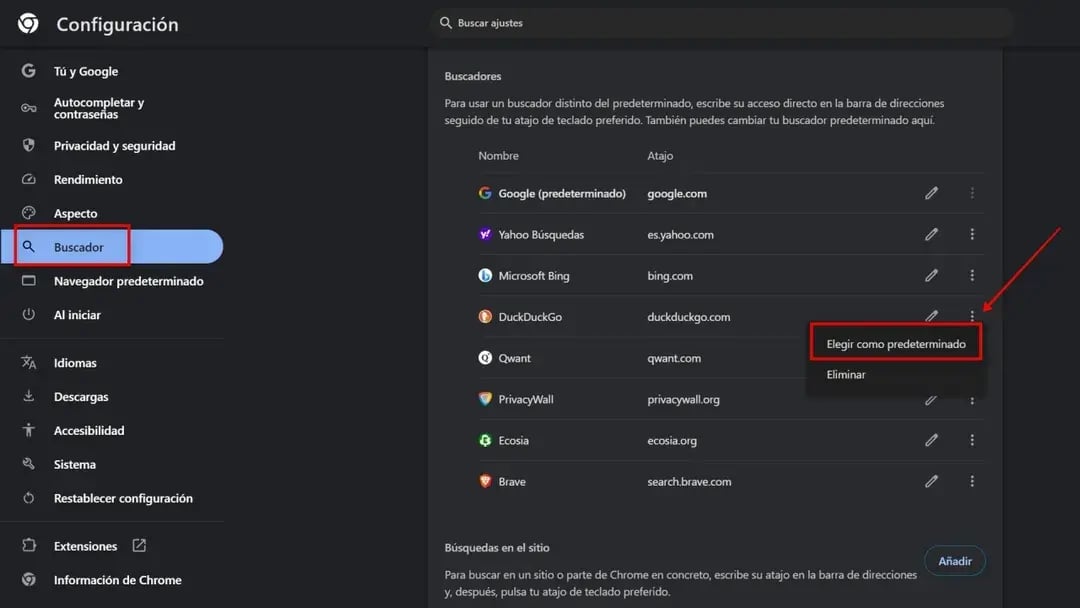
Task: Click the Yahoo Búsquedas name
Action: click(541, 235)
